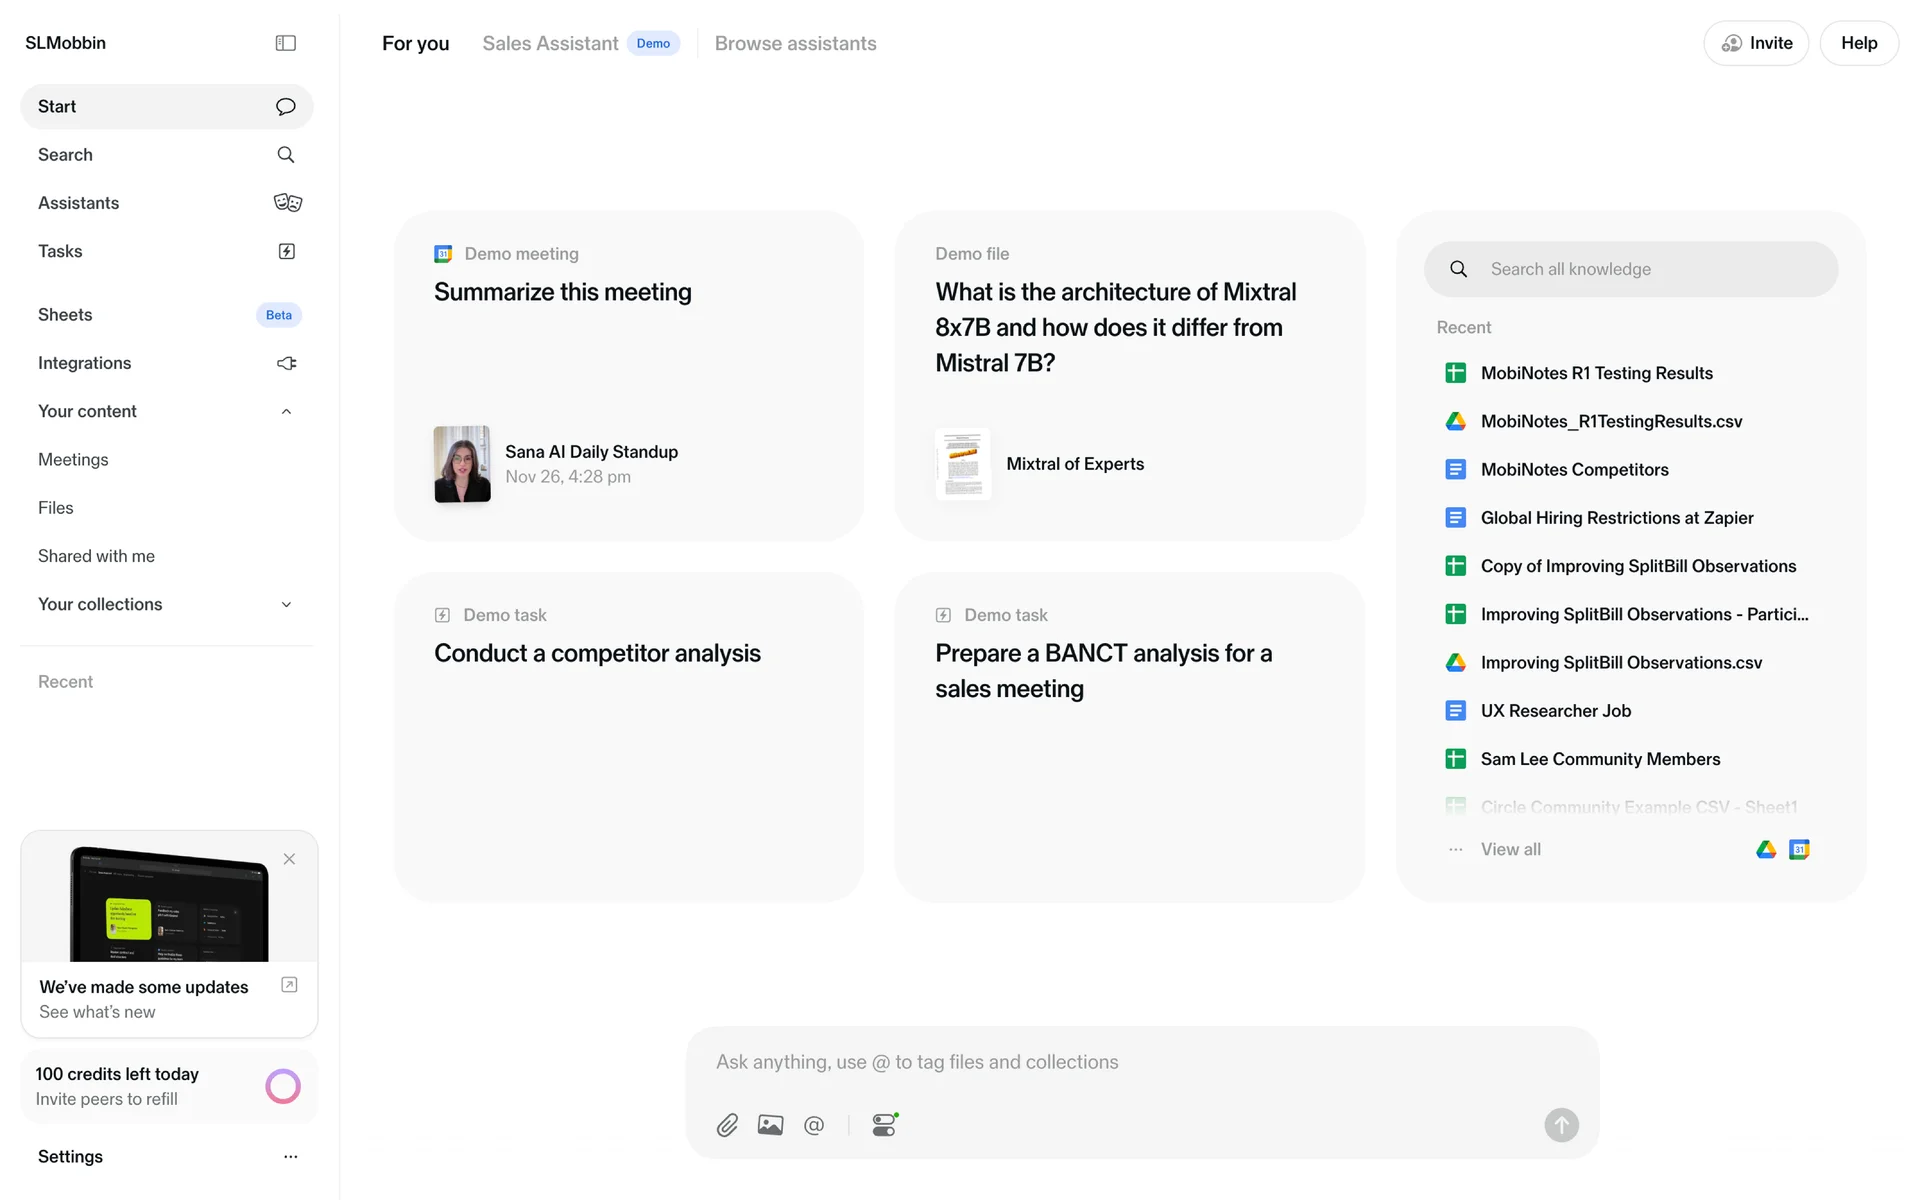
Task: Click the Google Drive icon beside View all
Action: point(1766,849)
